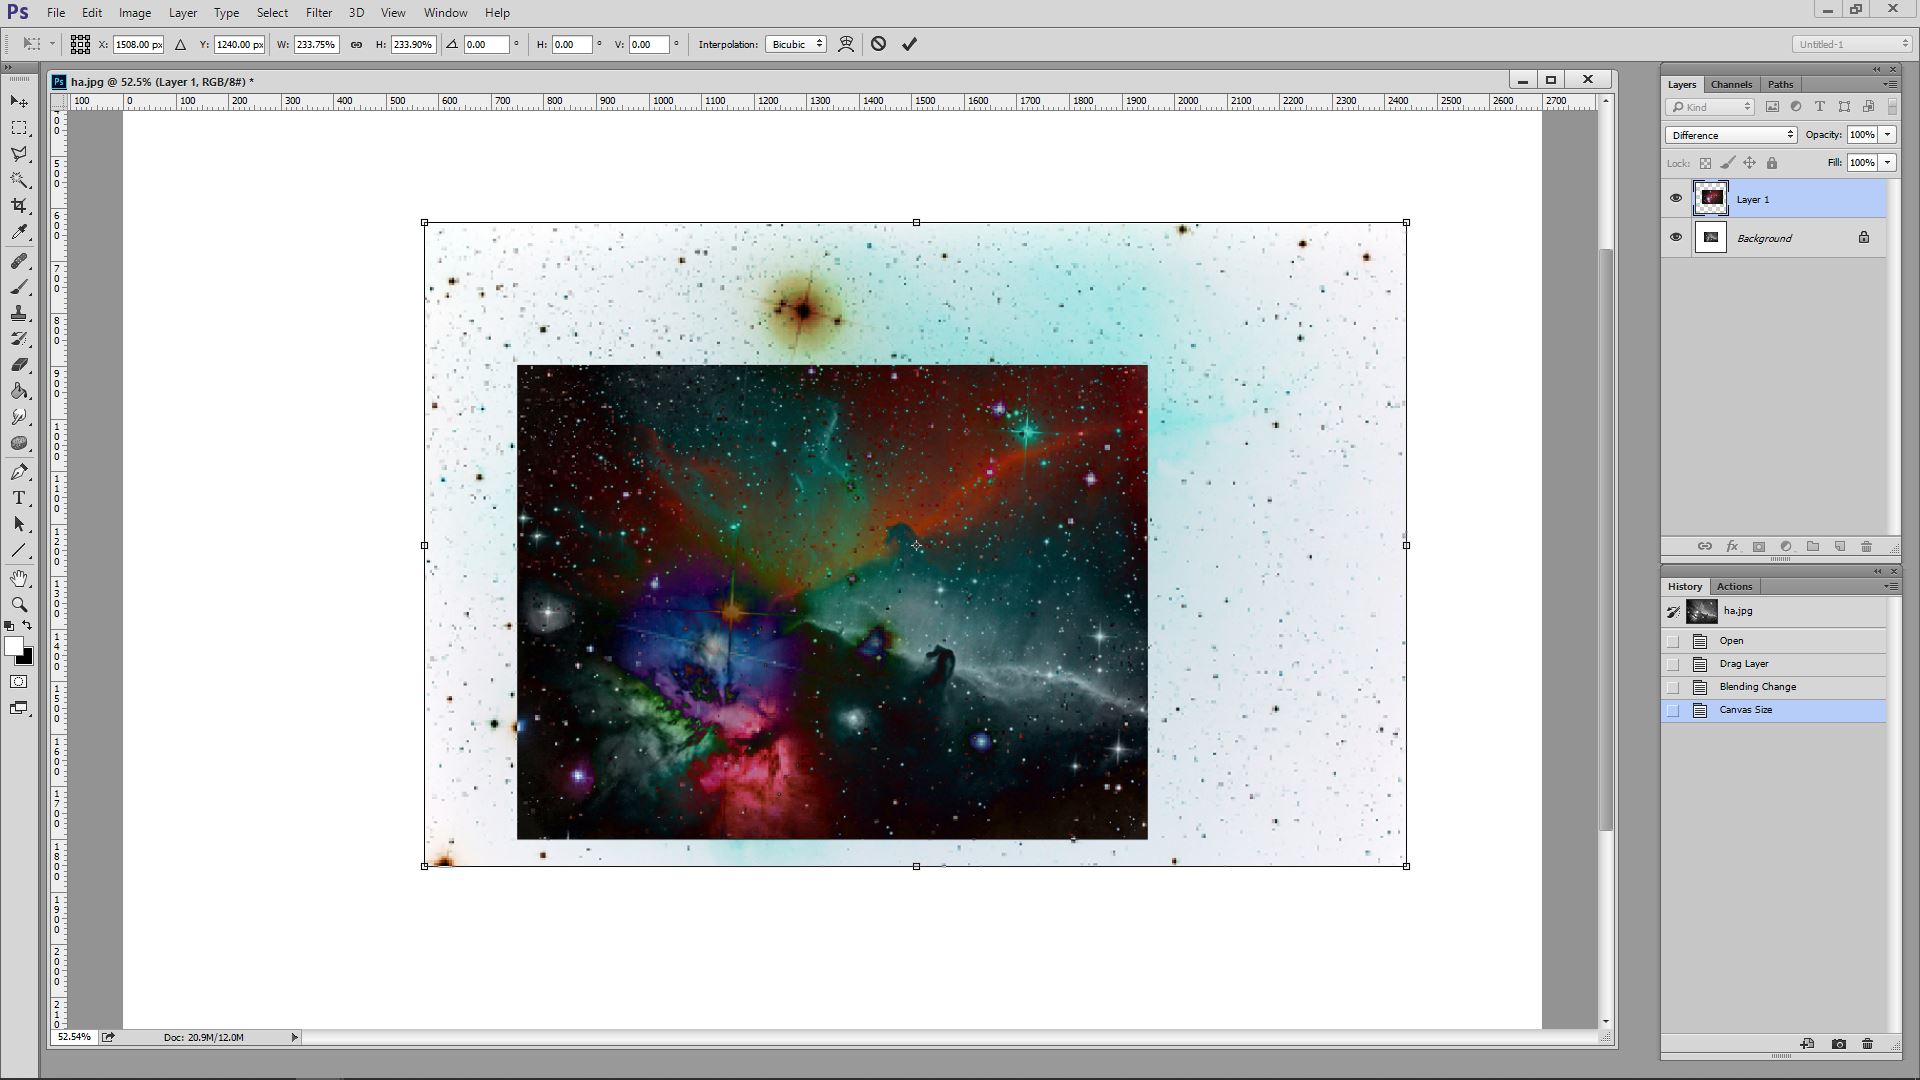The height and width of the screenshot is (1080, 1920).
Task: Open the tool preset picker arrow
Action: (52, 44)
